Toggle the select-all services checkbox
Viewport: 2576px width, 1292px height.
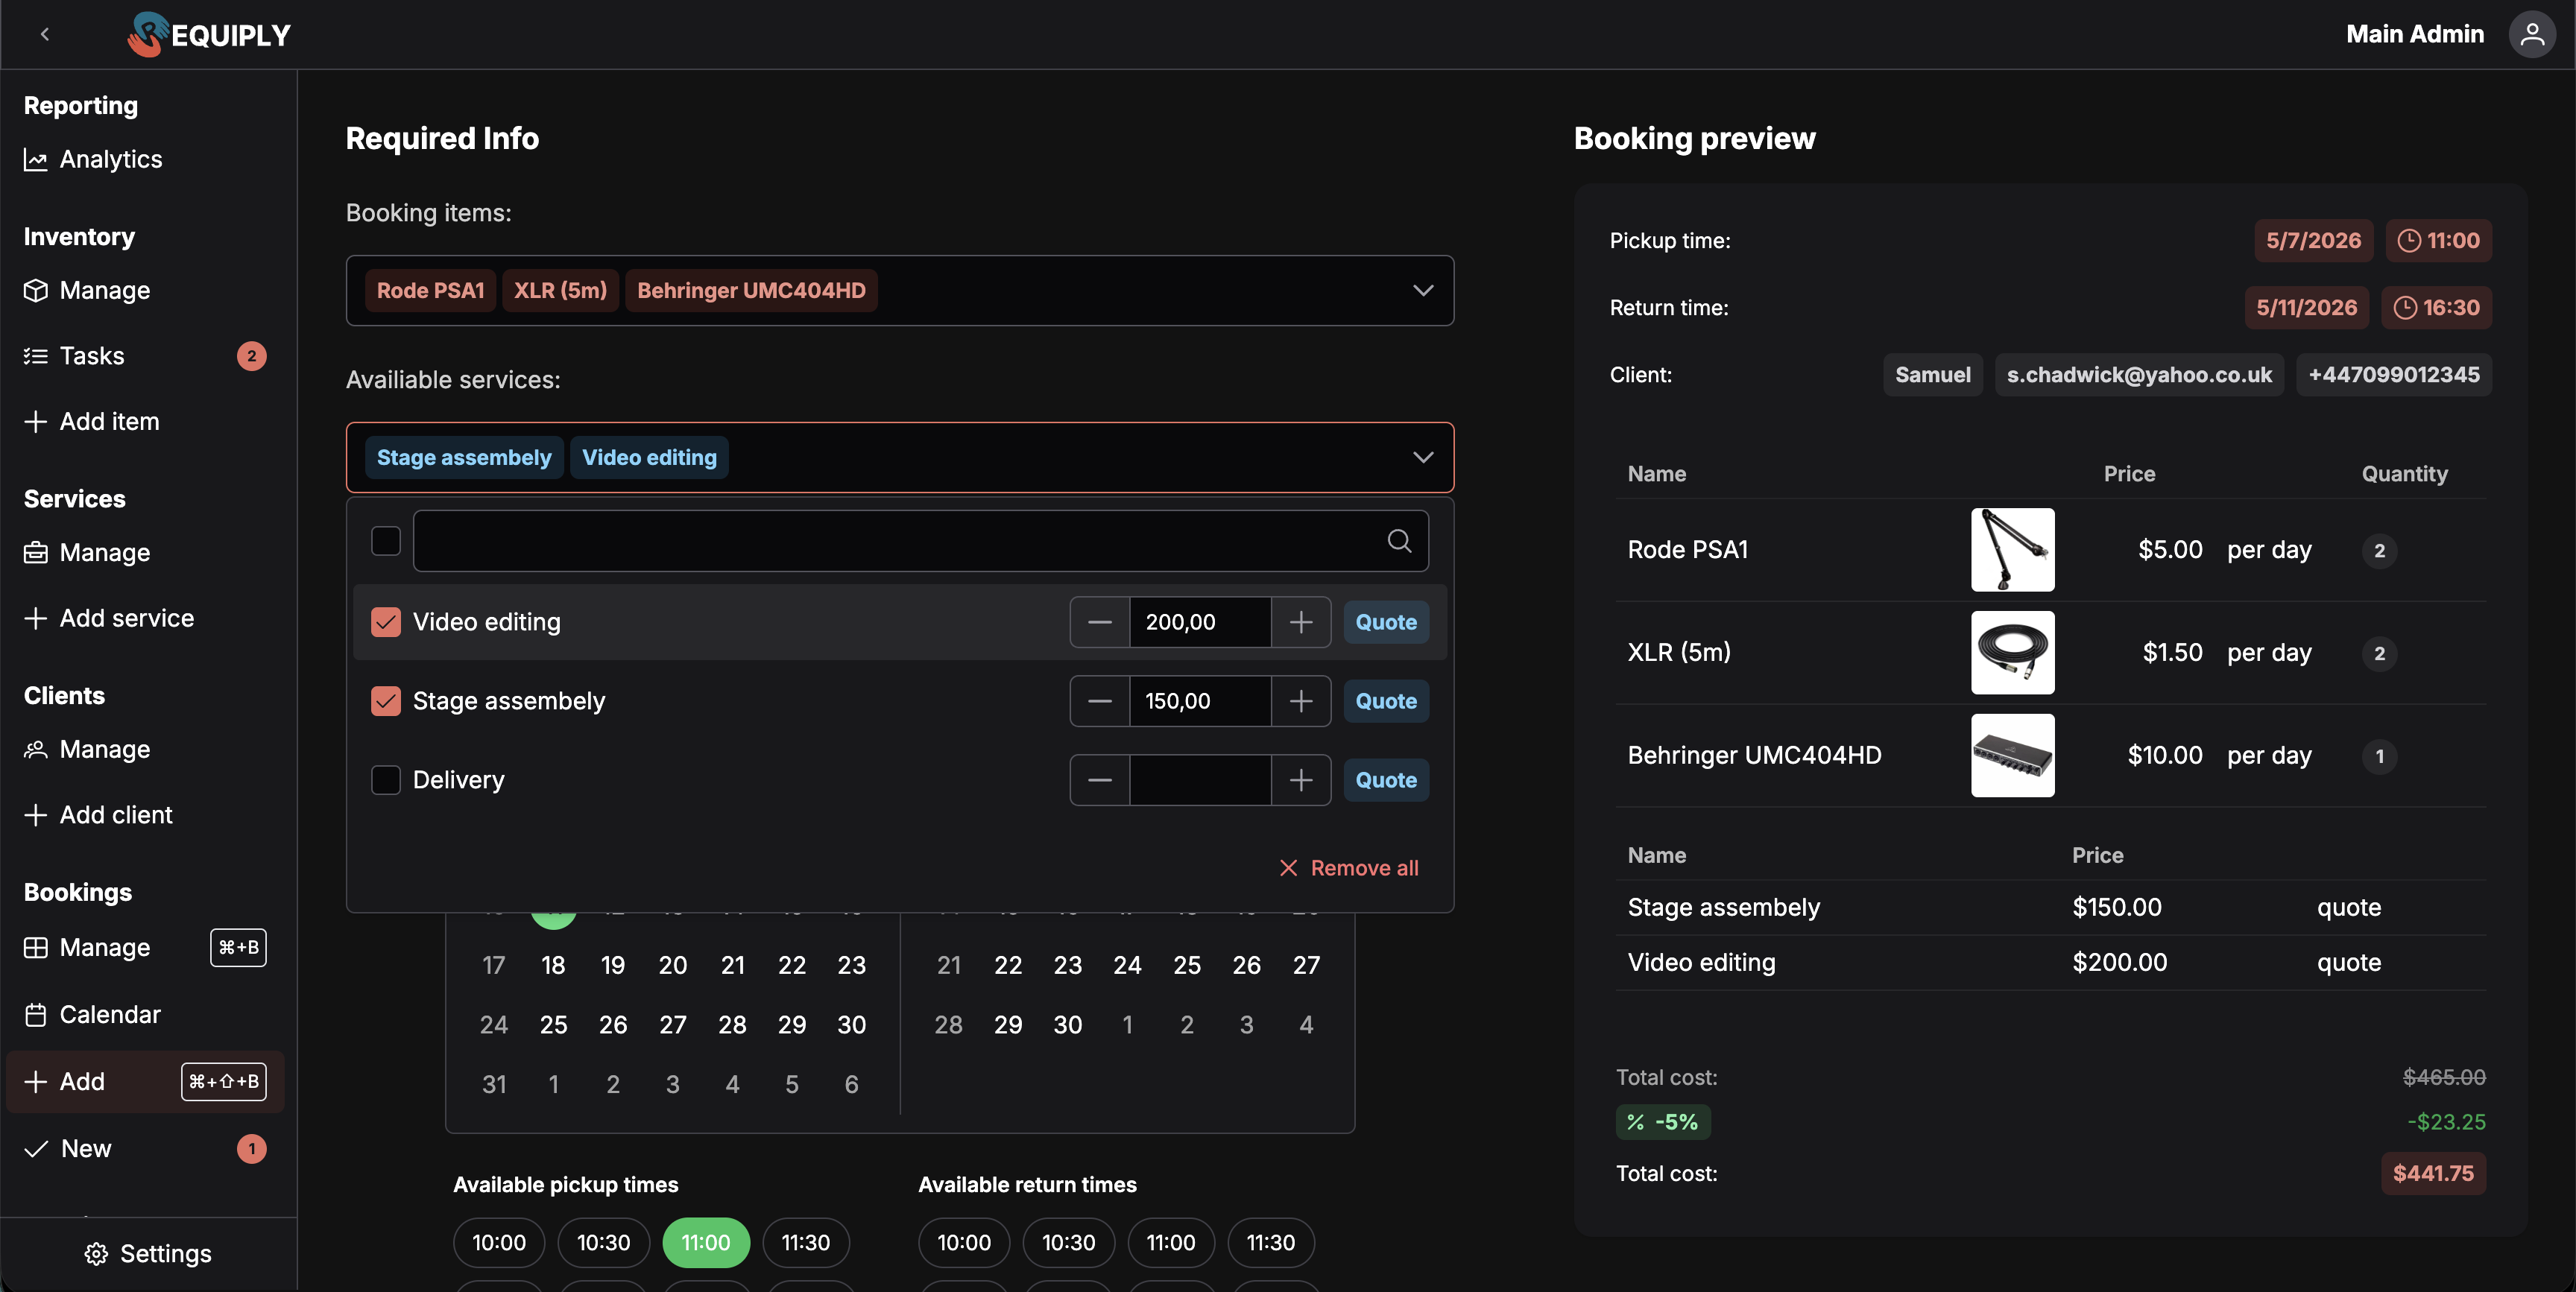385,541
